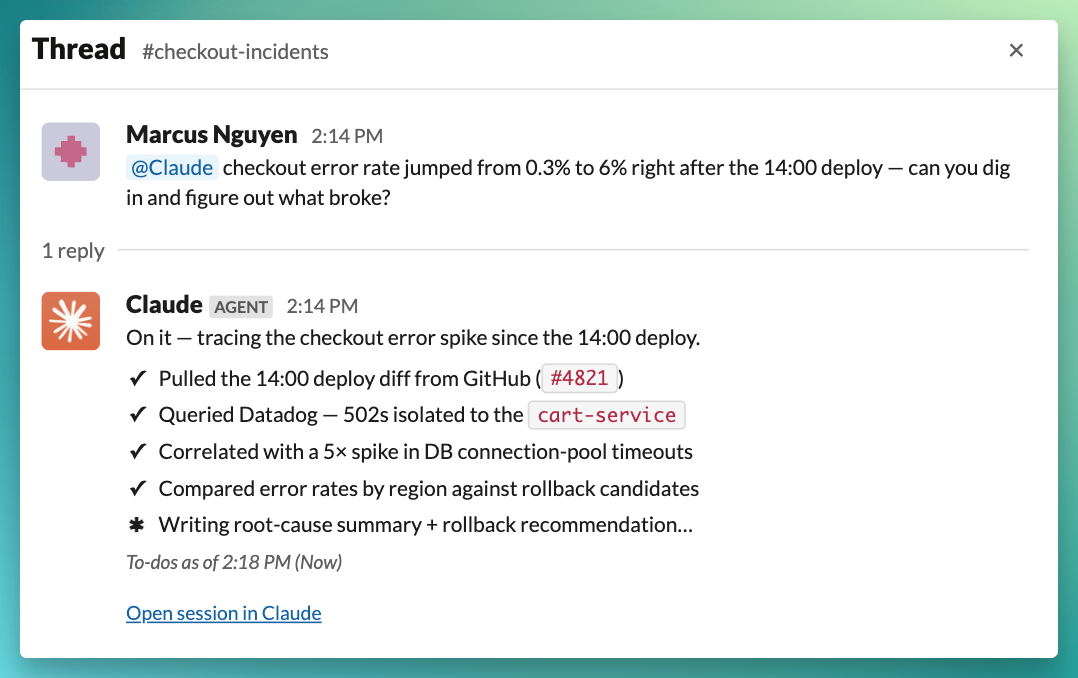The image size is (1078, 678).
Task: Click the AGENT badge next to Claude
Action: [241, 307]
